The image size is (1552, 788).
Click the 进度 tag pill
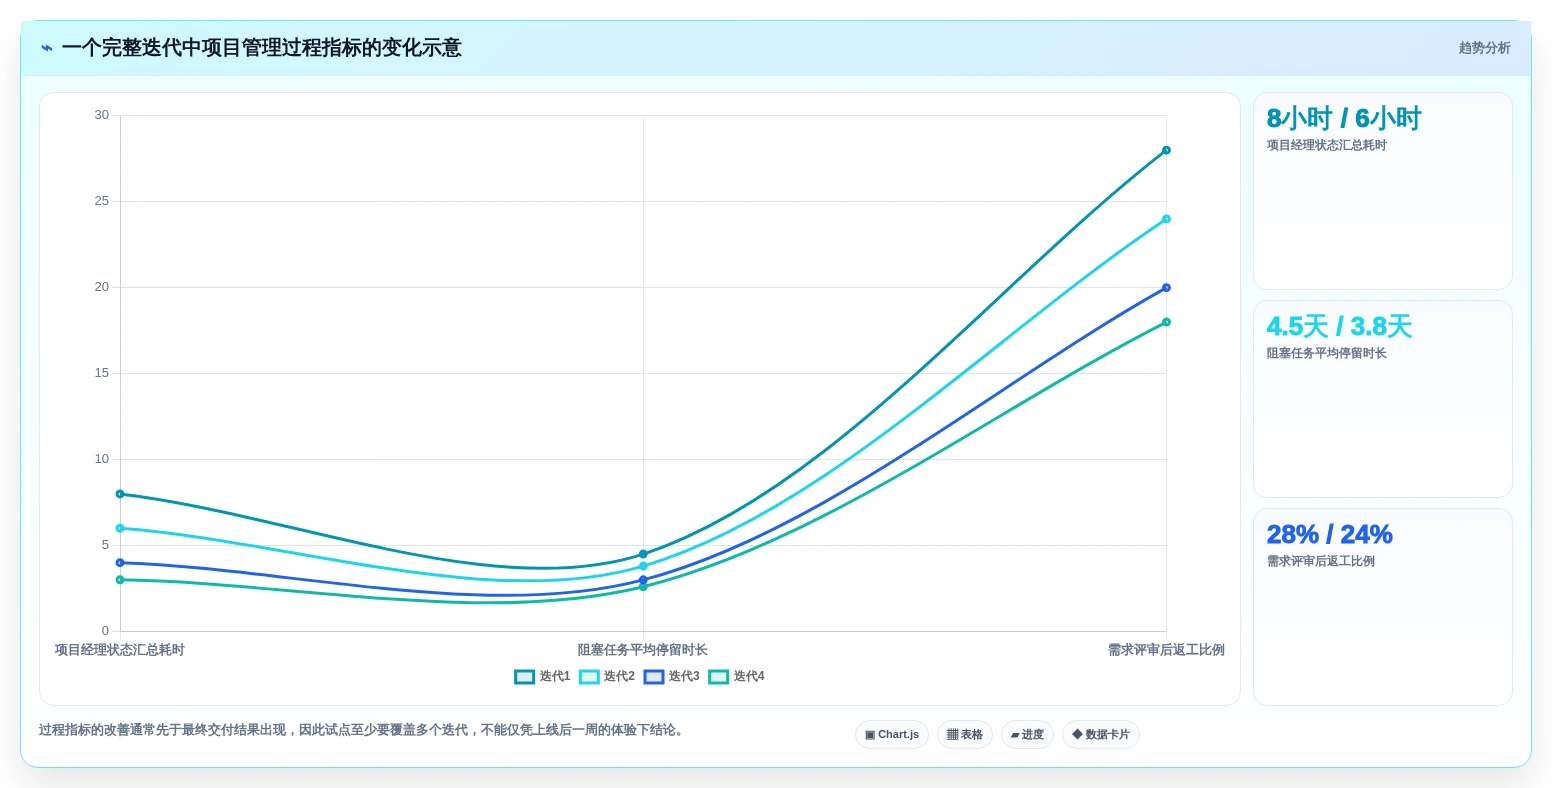click(1027, 735)
